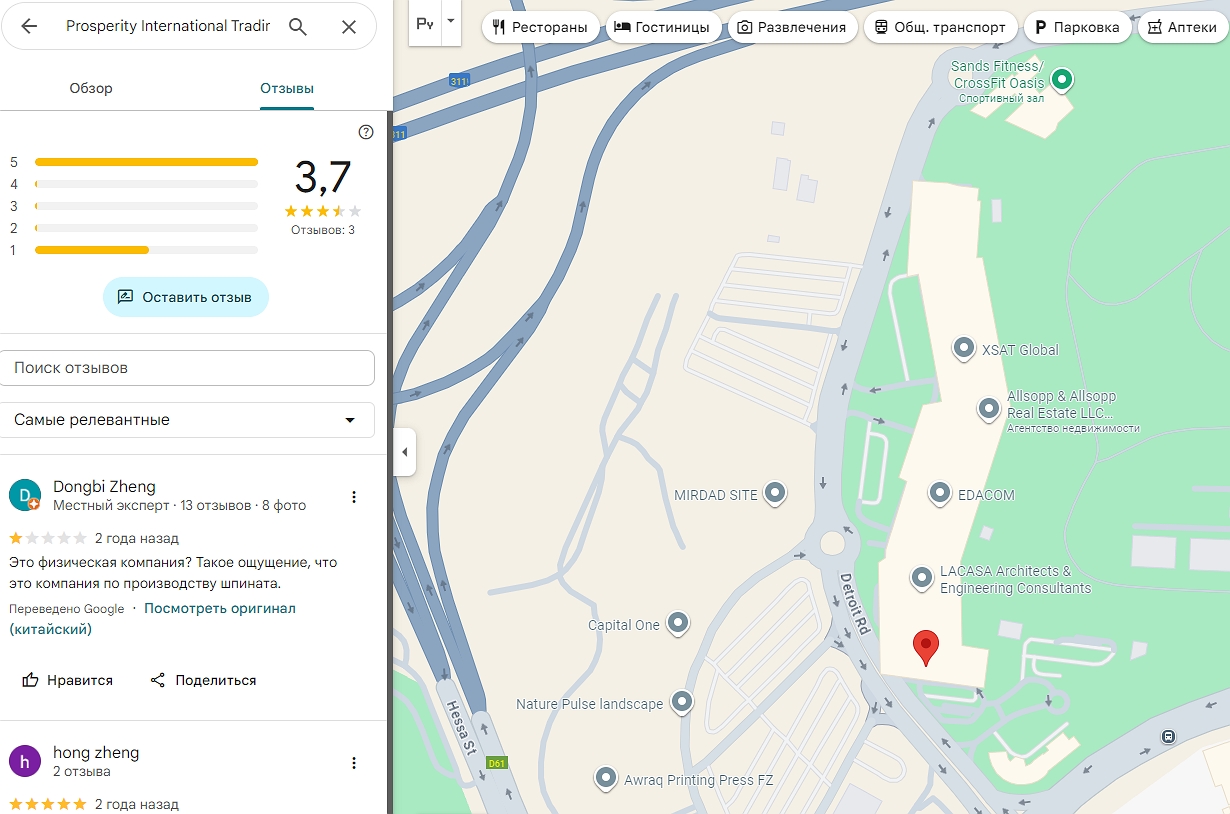The image size is (1230, 814).
Task: Share the review via Поделиться
Action: (204, 680)
